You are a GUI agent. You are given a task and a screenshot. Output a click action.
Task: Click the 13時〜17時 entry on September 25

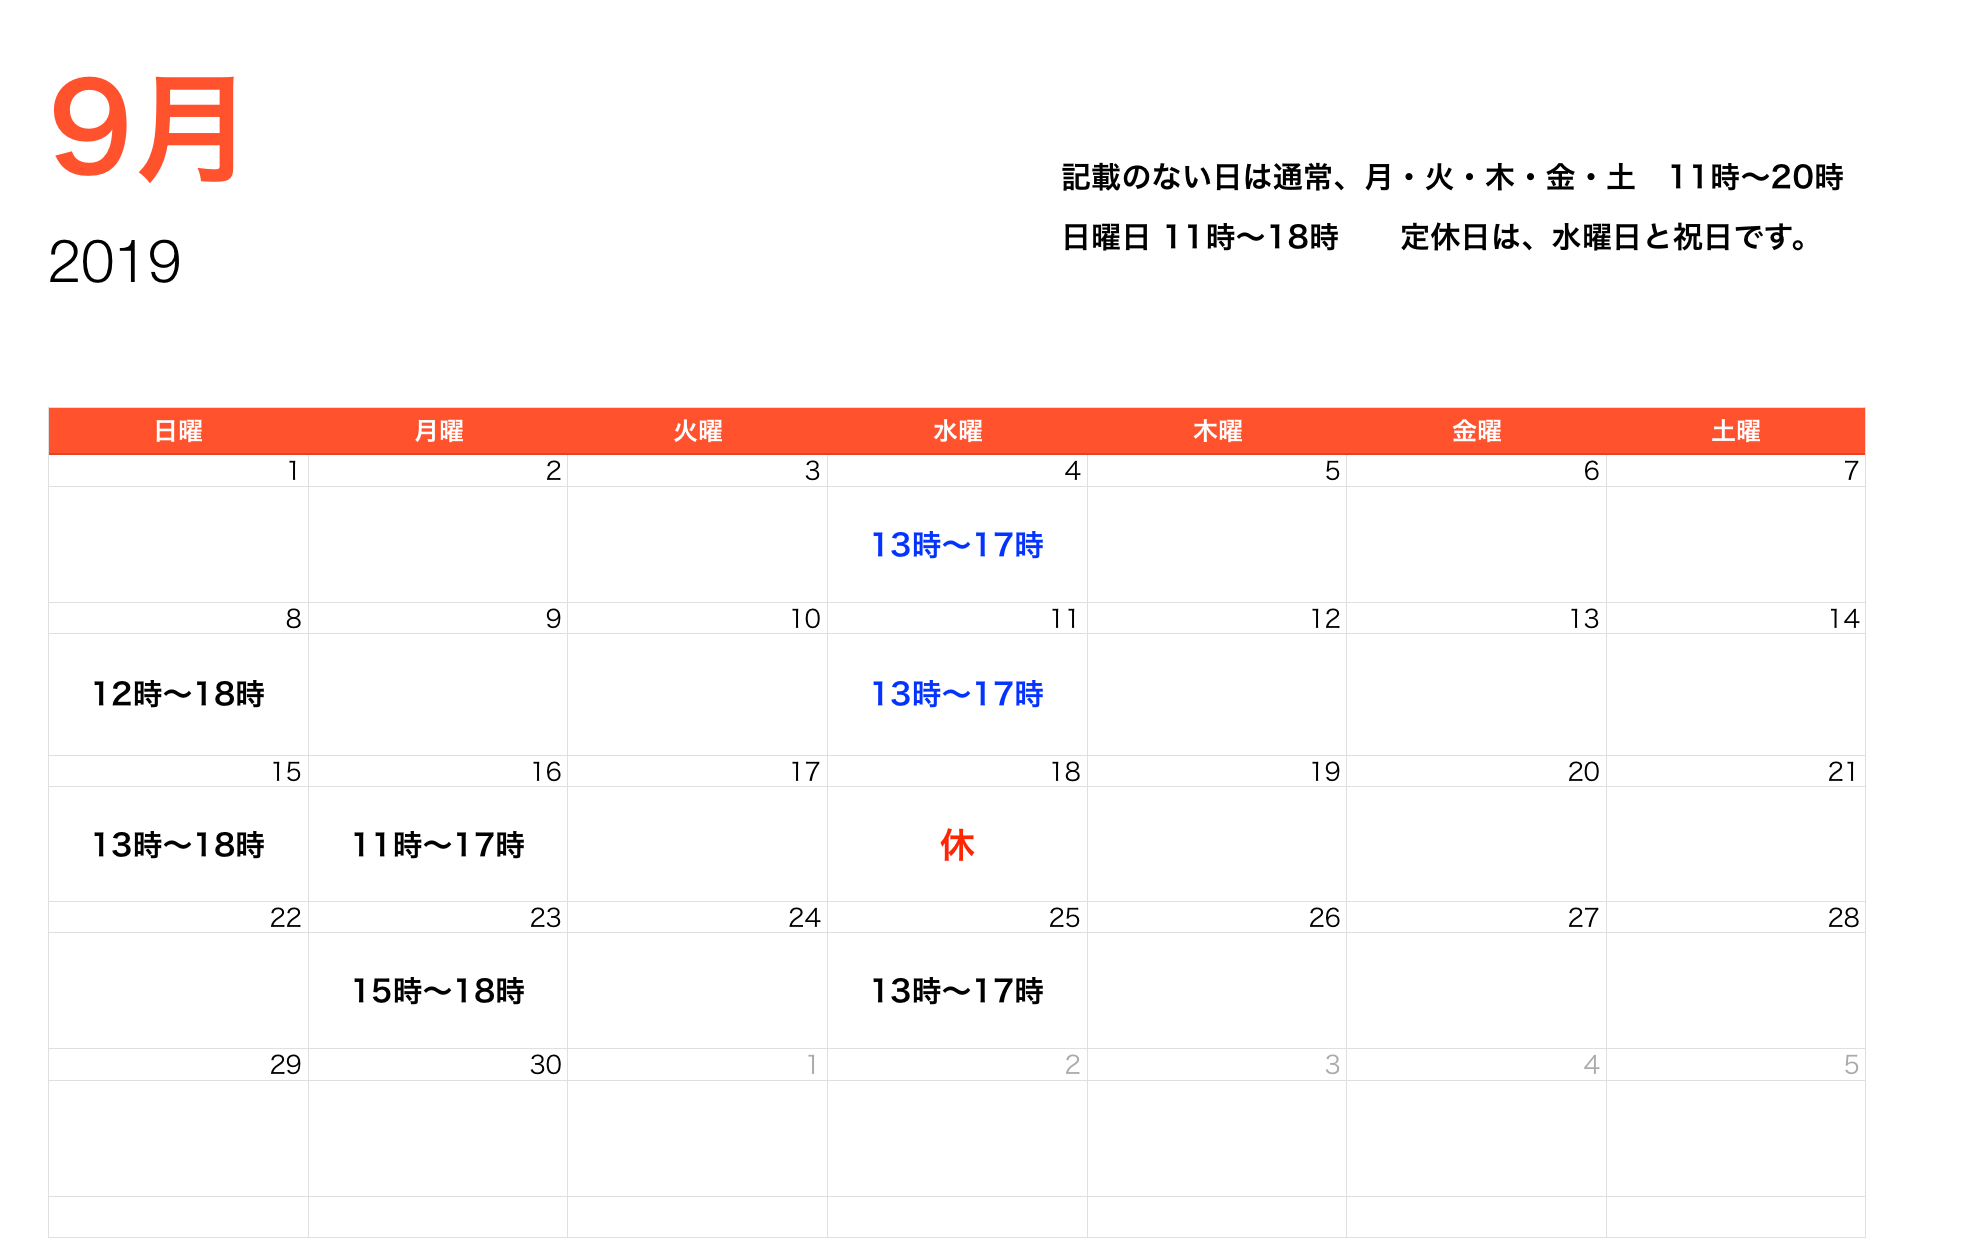click(957, 991)
